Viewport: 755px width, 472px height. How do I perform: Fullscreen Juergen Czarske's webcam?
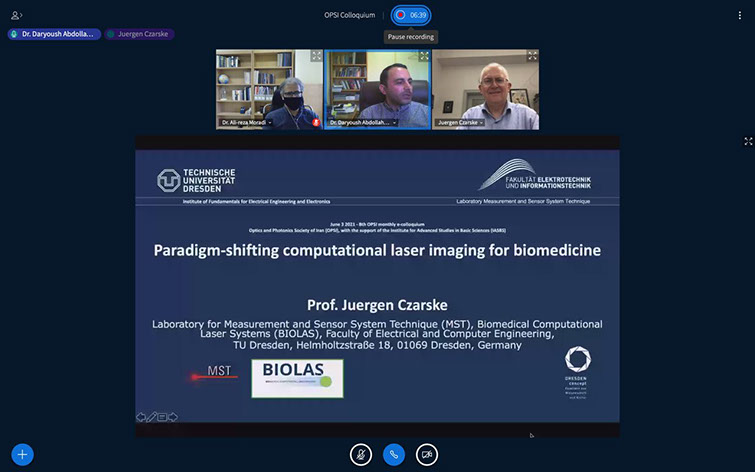[532, 57]
